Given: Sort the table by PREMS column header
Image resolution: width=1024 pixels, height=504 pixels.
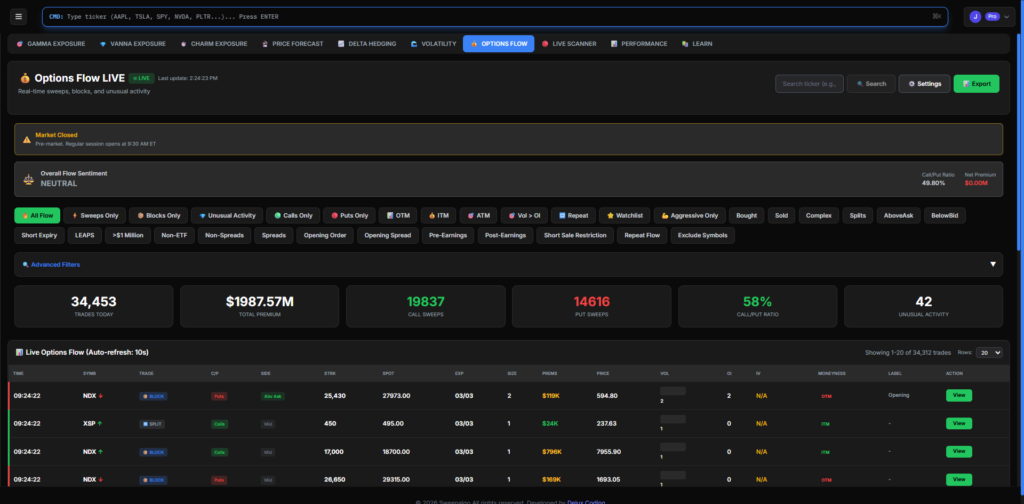Looking at the screenshot, I should [550, 373].
